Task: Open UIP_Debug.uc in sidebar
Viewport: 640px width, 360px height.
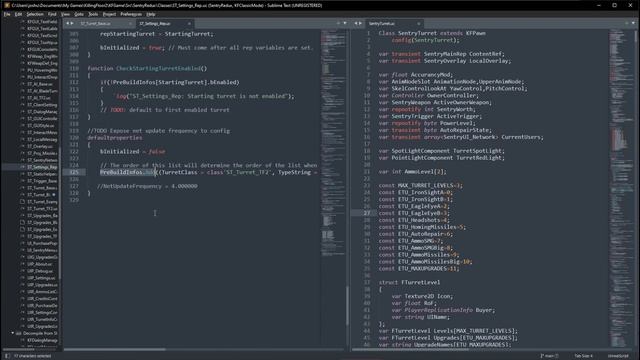Action: [40, 271]
